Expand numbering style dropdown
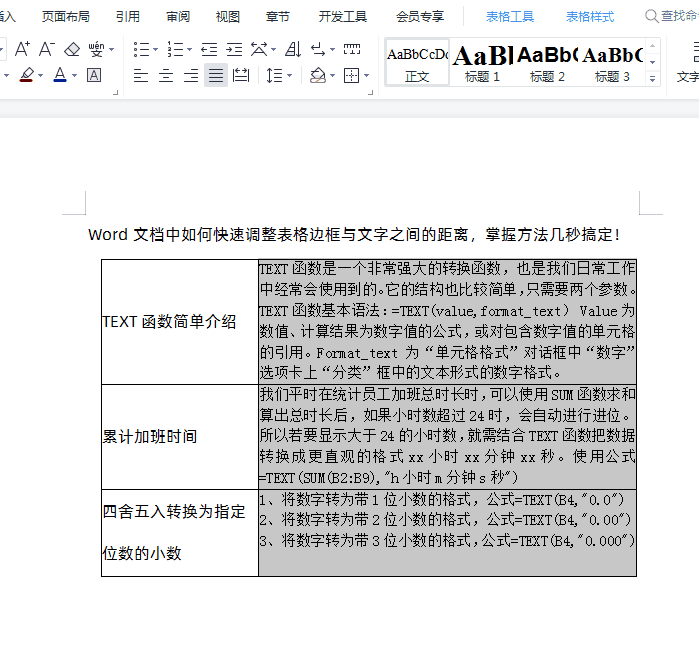Screen dimensions: 699x669 (x=189, y=49)
